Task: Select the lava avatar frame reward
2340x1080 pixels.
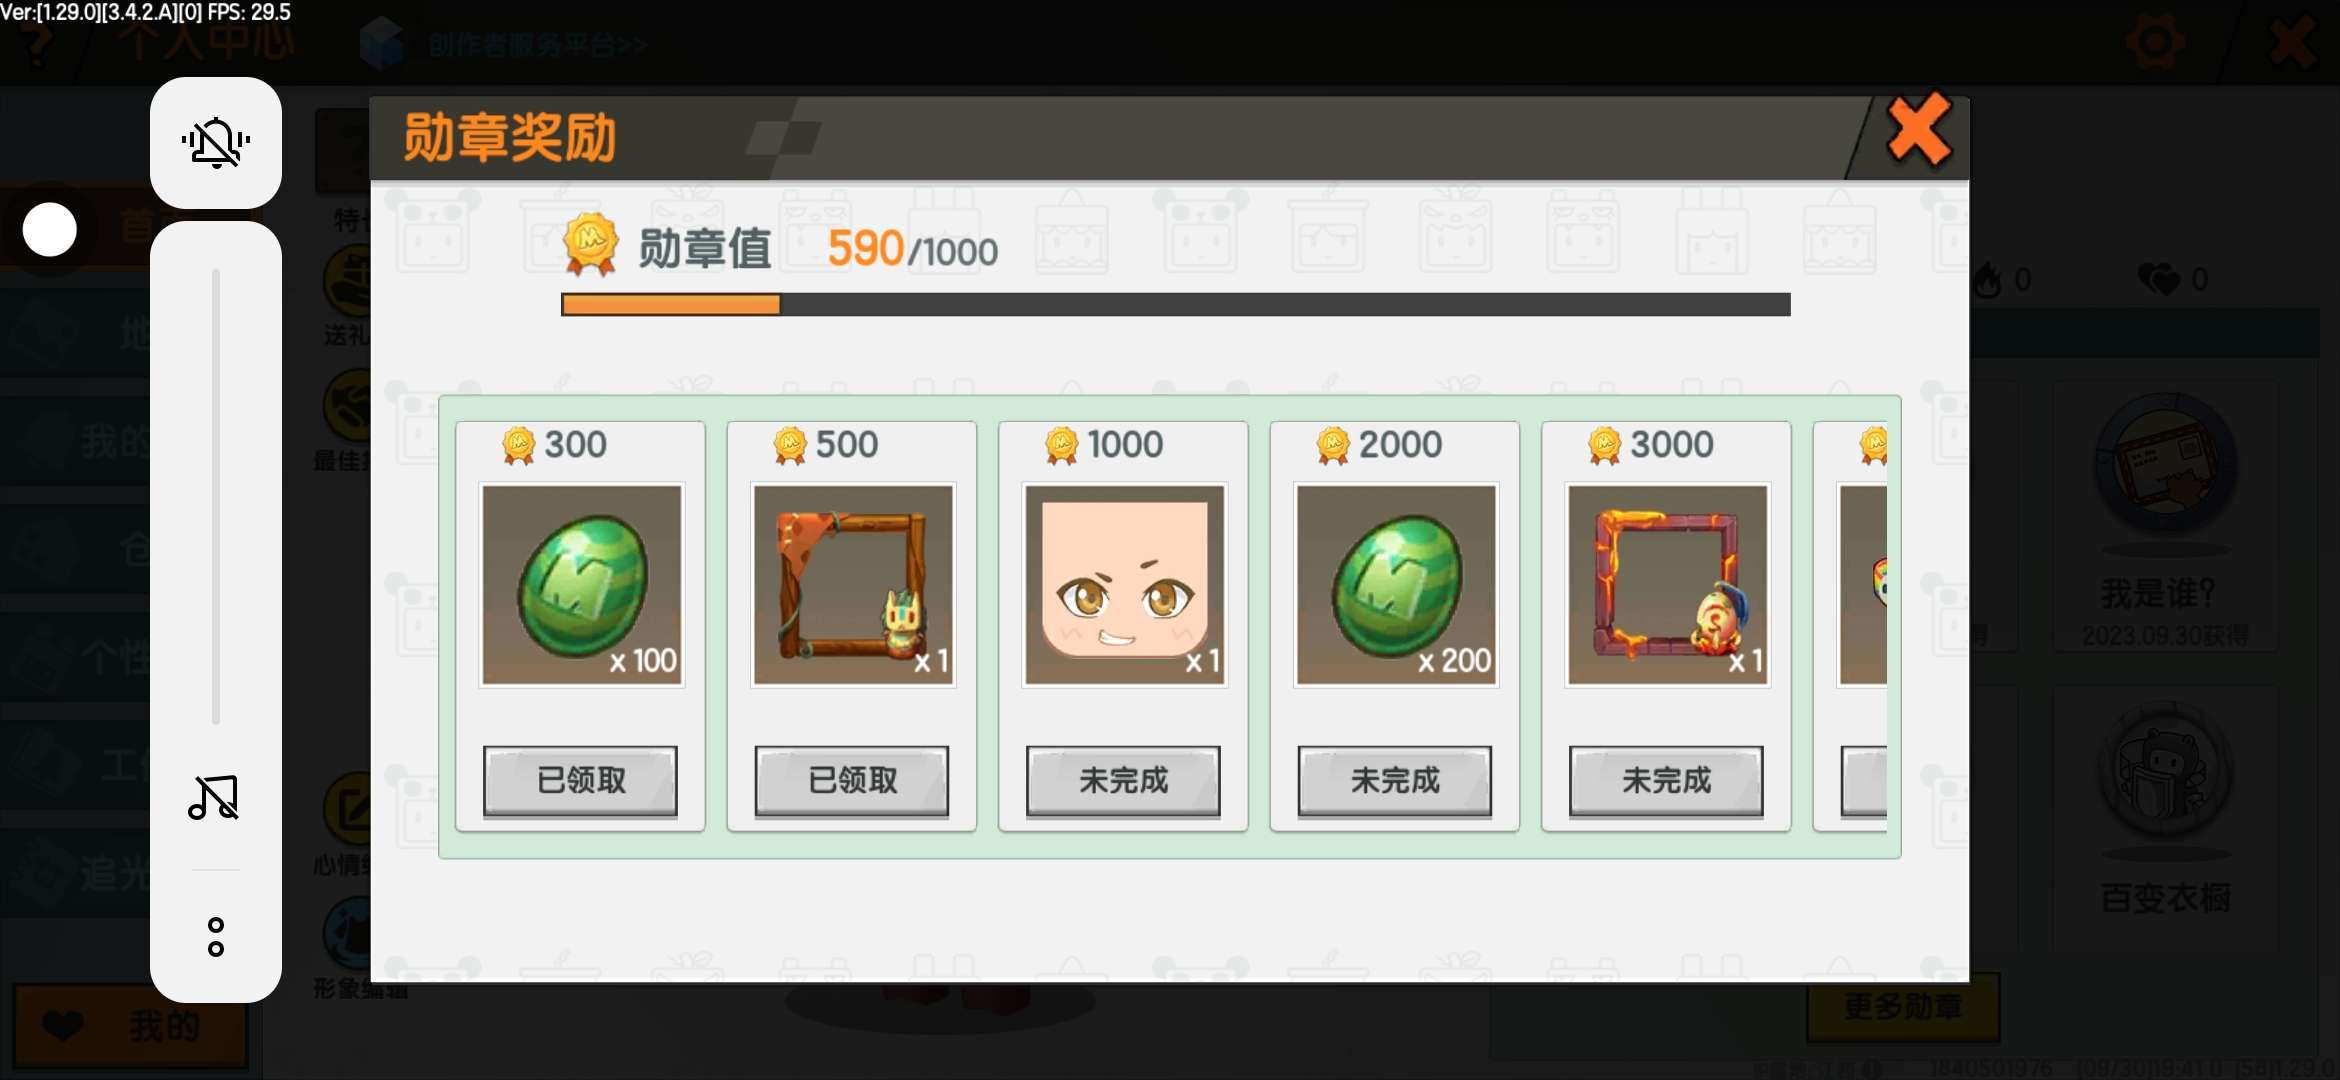Action: [1667, 585]
